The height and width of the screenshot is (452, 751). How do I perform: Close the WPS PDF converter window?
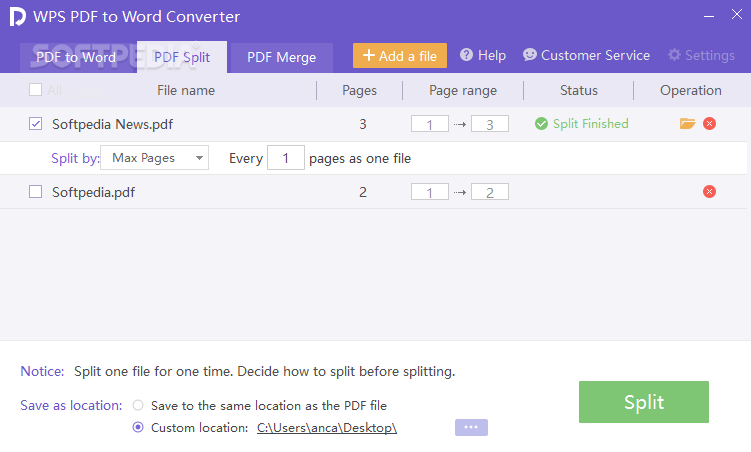click(737, 14)
